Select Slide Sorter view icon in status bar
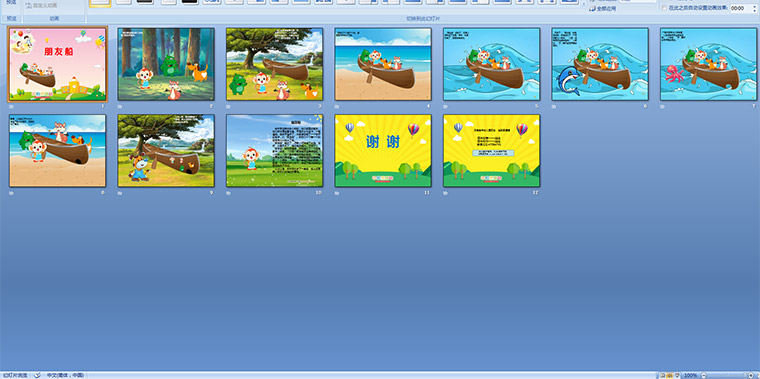 coord(669,376)
